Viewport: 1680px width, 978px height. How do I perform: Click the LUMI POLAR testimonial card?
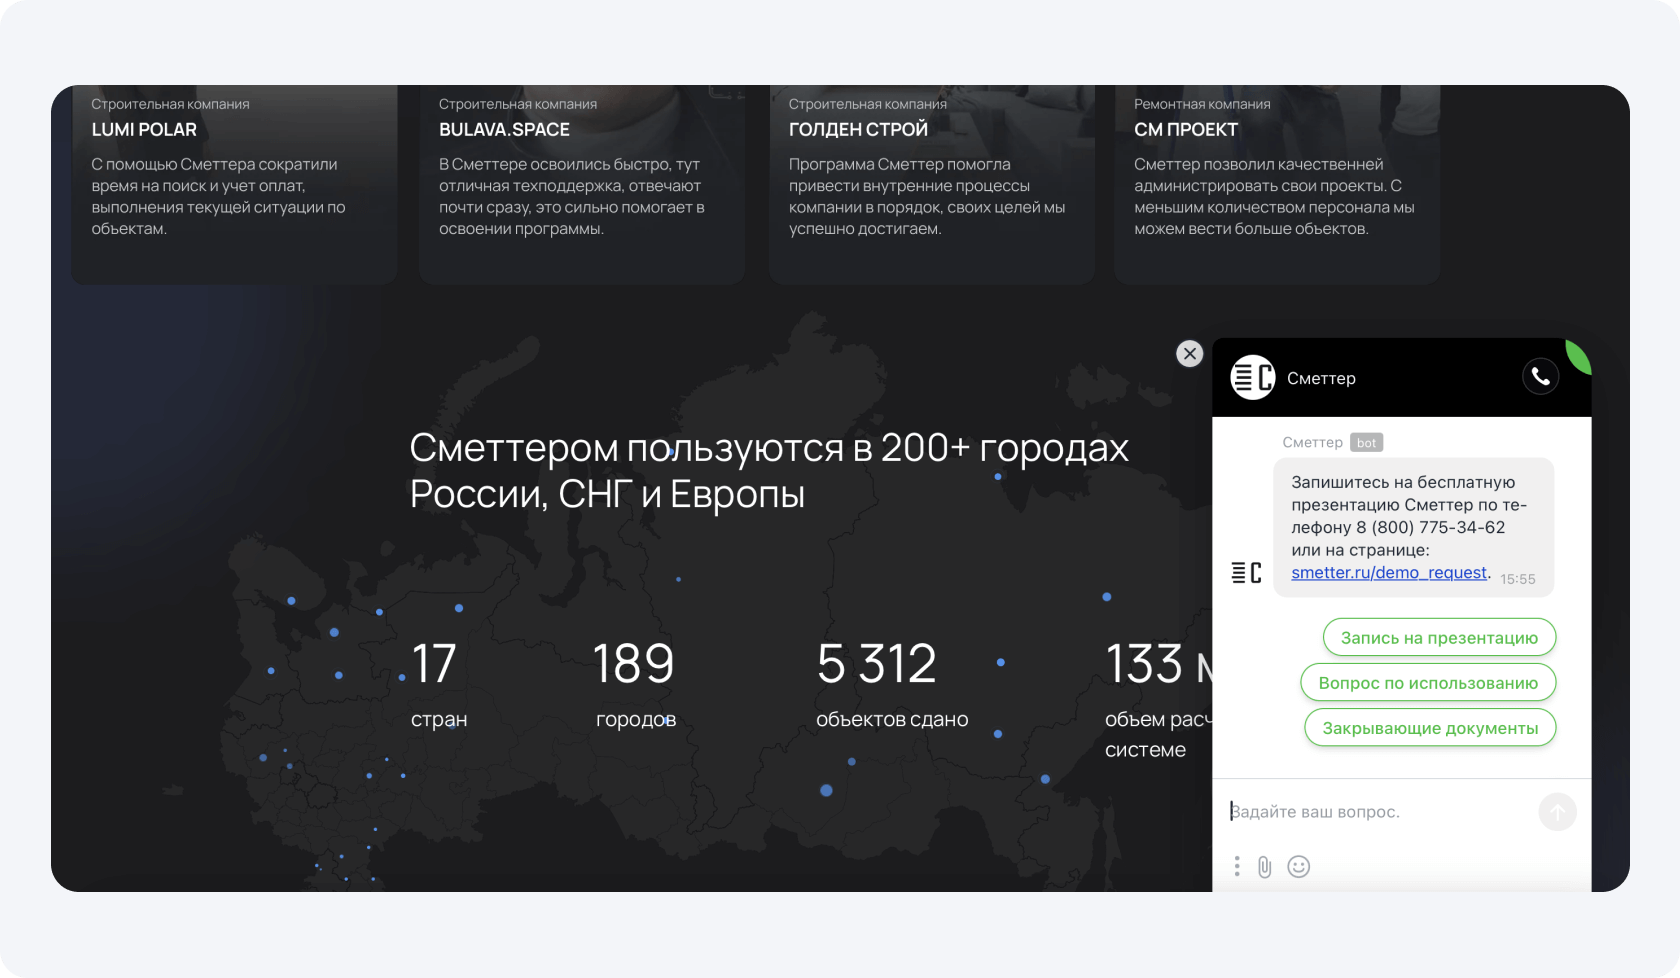233,185
